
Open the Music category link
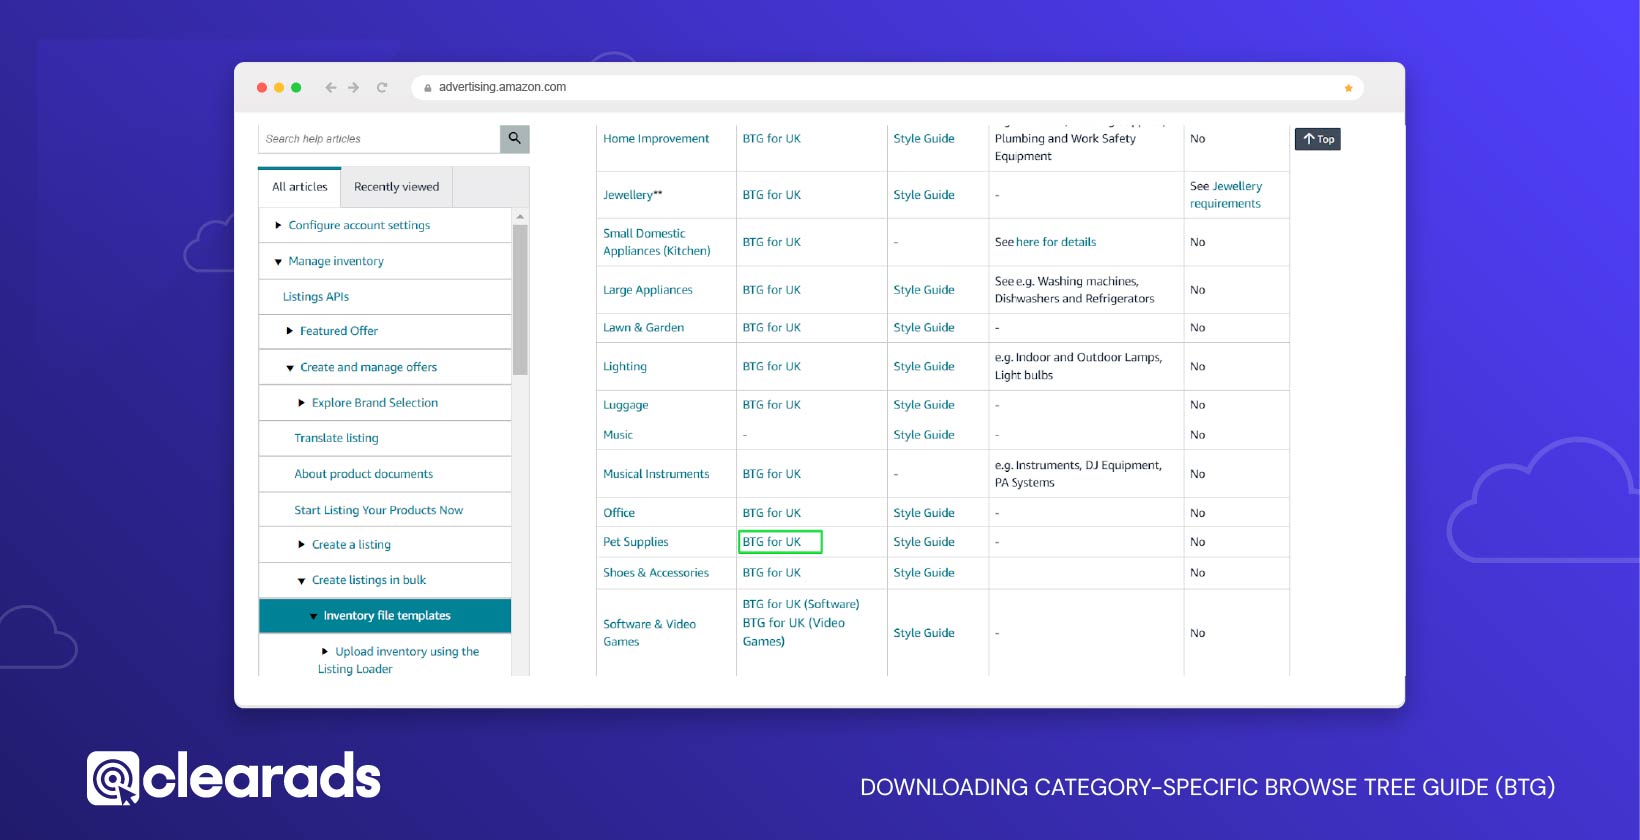(x=618, y=435)
